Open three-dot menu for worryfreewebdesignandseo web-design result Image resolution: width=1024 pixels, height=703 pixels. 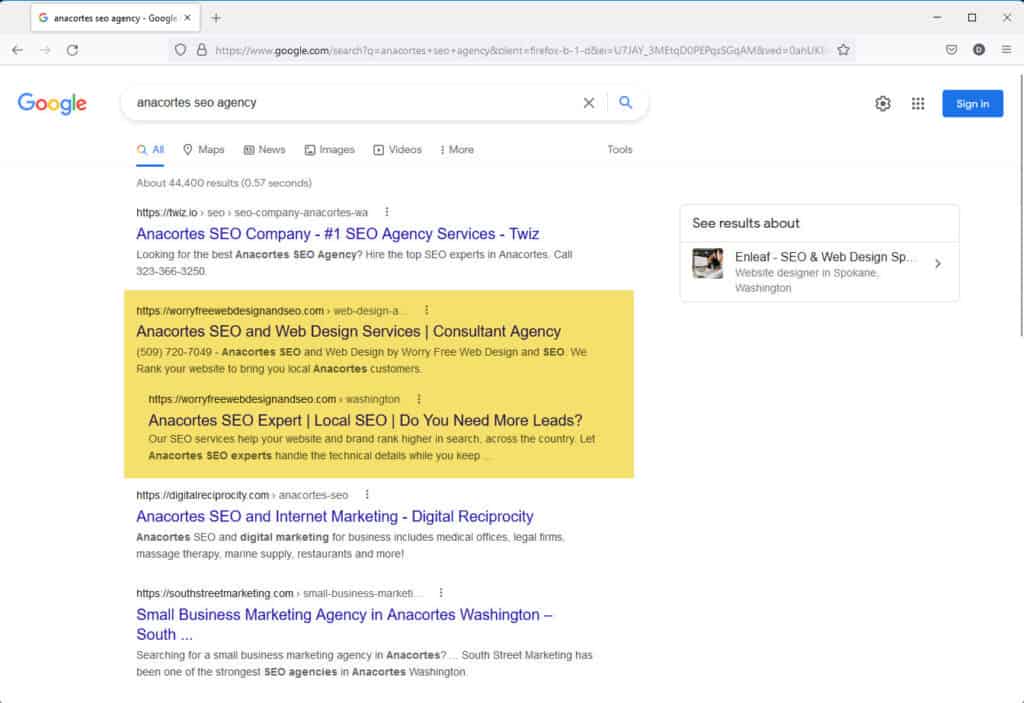tap(426, 310)
